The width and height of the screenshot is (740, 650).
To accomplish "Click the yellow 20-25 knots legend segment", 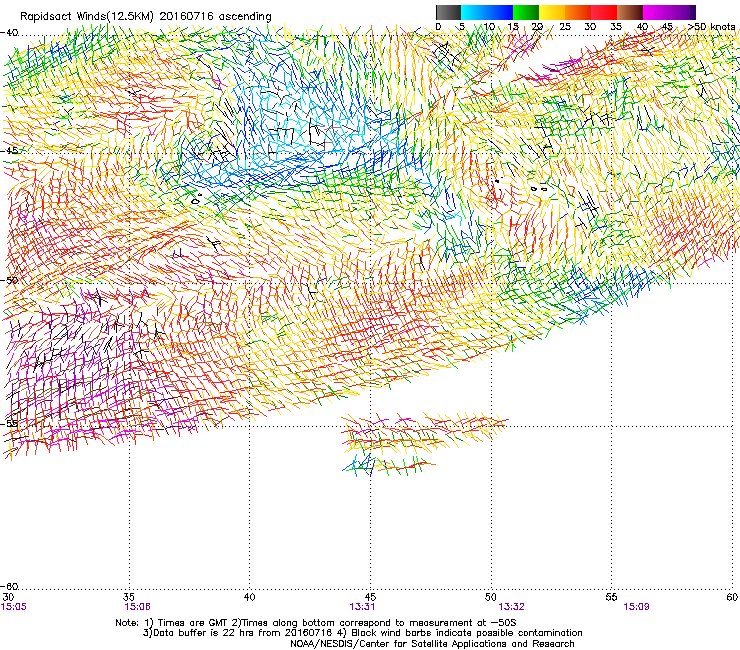I will click(552, 12).
